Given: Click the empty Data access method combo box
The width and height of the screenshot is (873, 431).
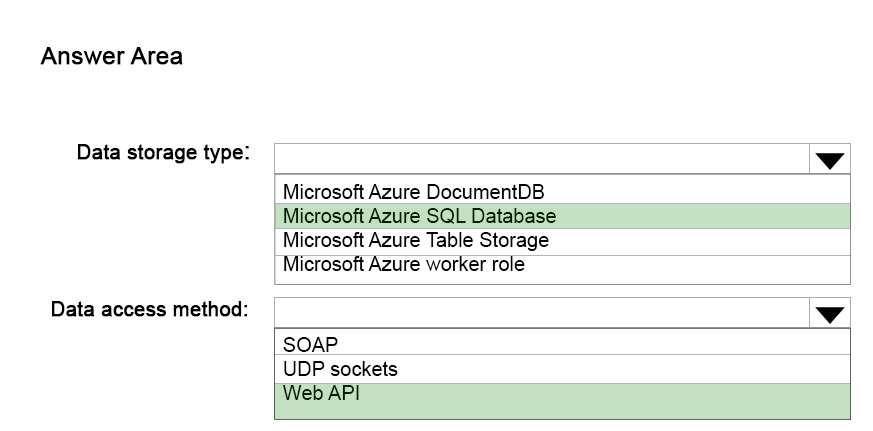Looking at the screenshot, I should (x=542, y=313).
